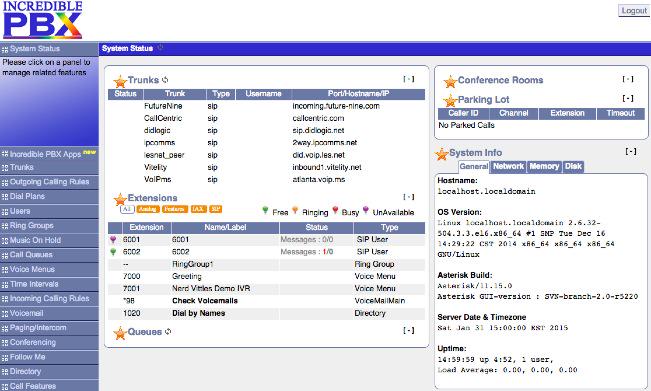Click the star icon beside Conference Rooms
Viewport: 651px width, 391px height.
(x=450, y=81)
